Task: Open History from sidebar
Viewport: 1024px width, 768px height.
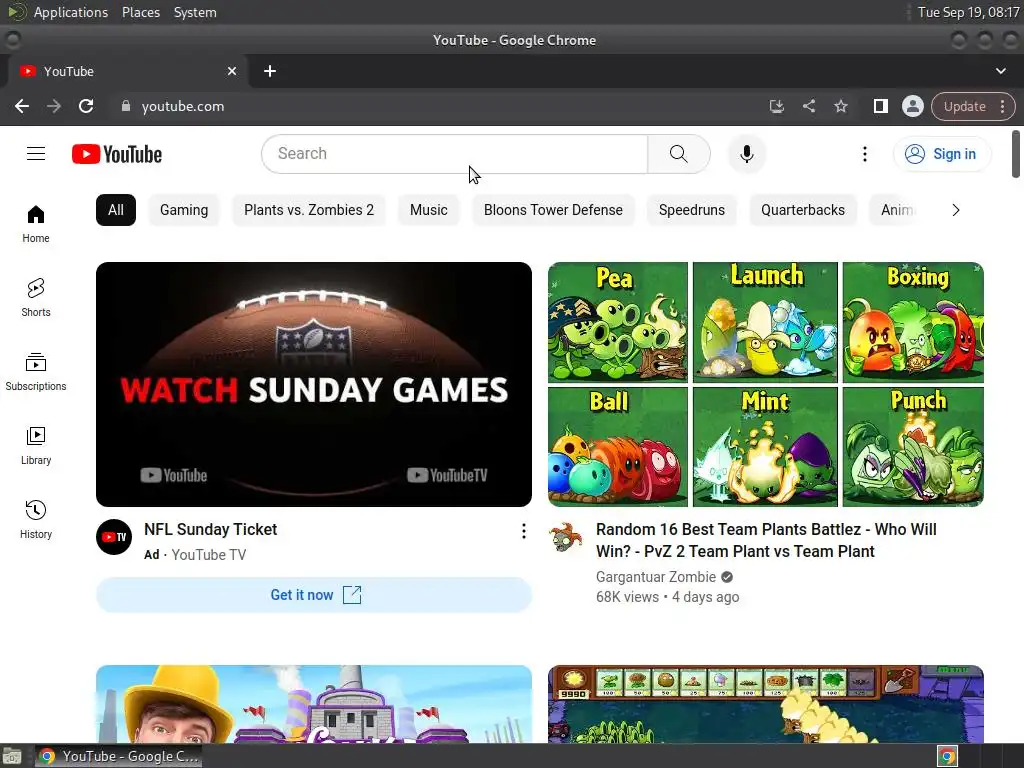Action: (x=36, y=519)
